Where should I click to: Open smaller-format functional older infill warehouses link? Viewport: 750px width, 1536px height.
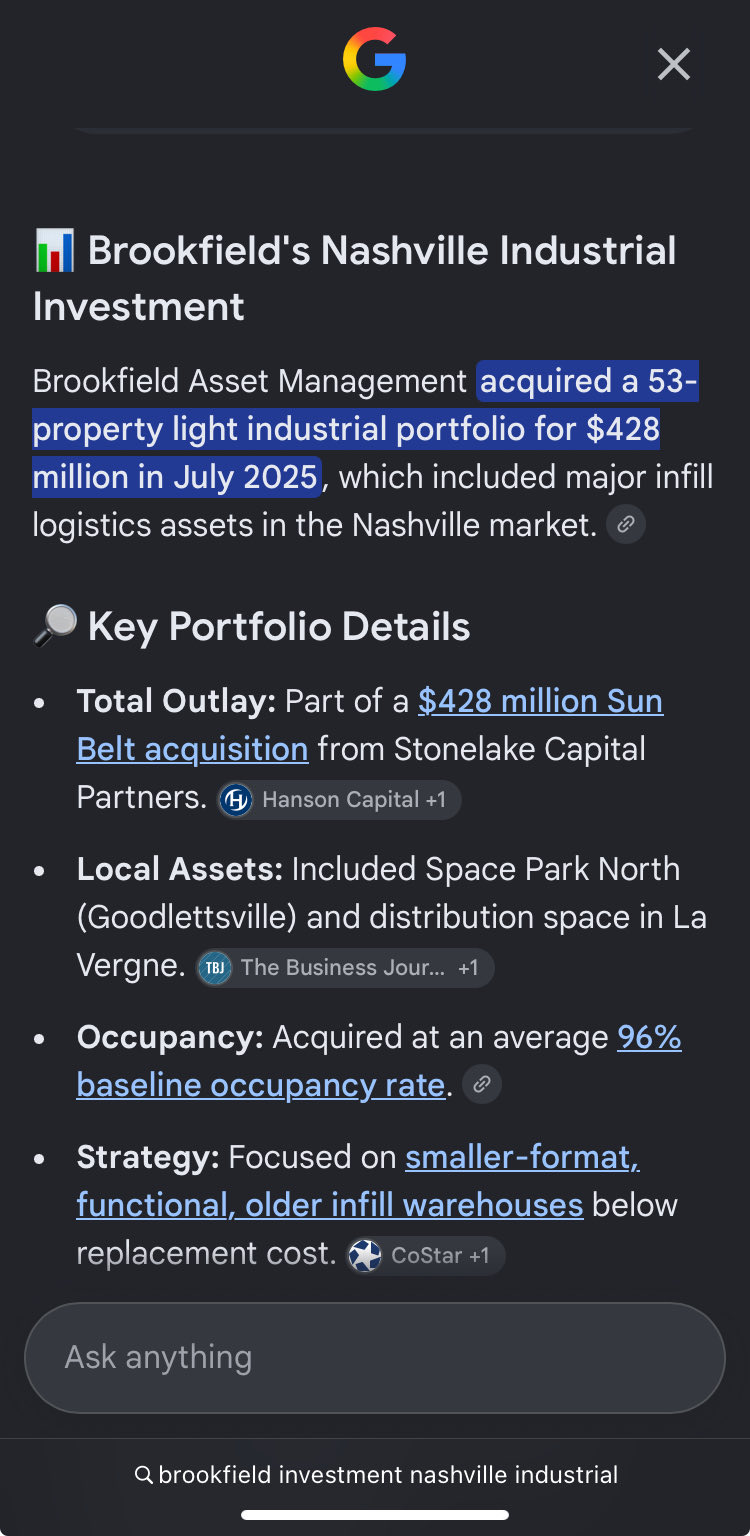358,1181
